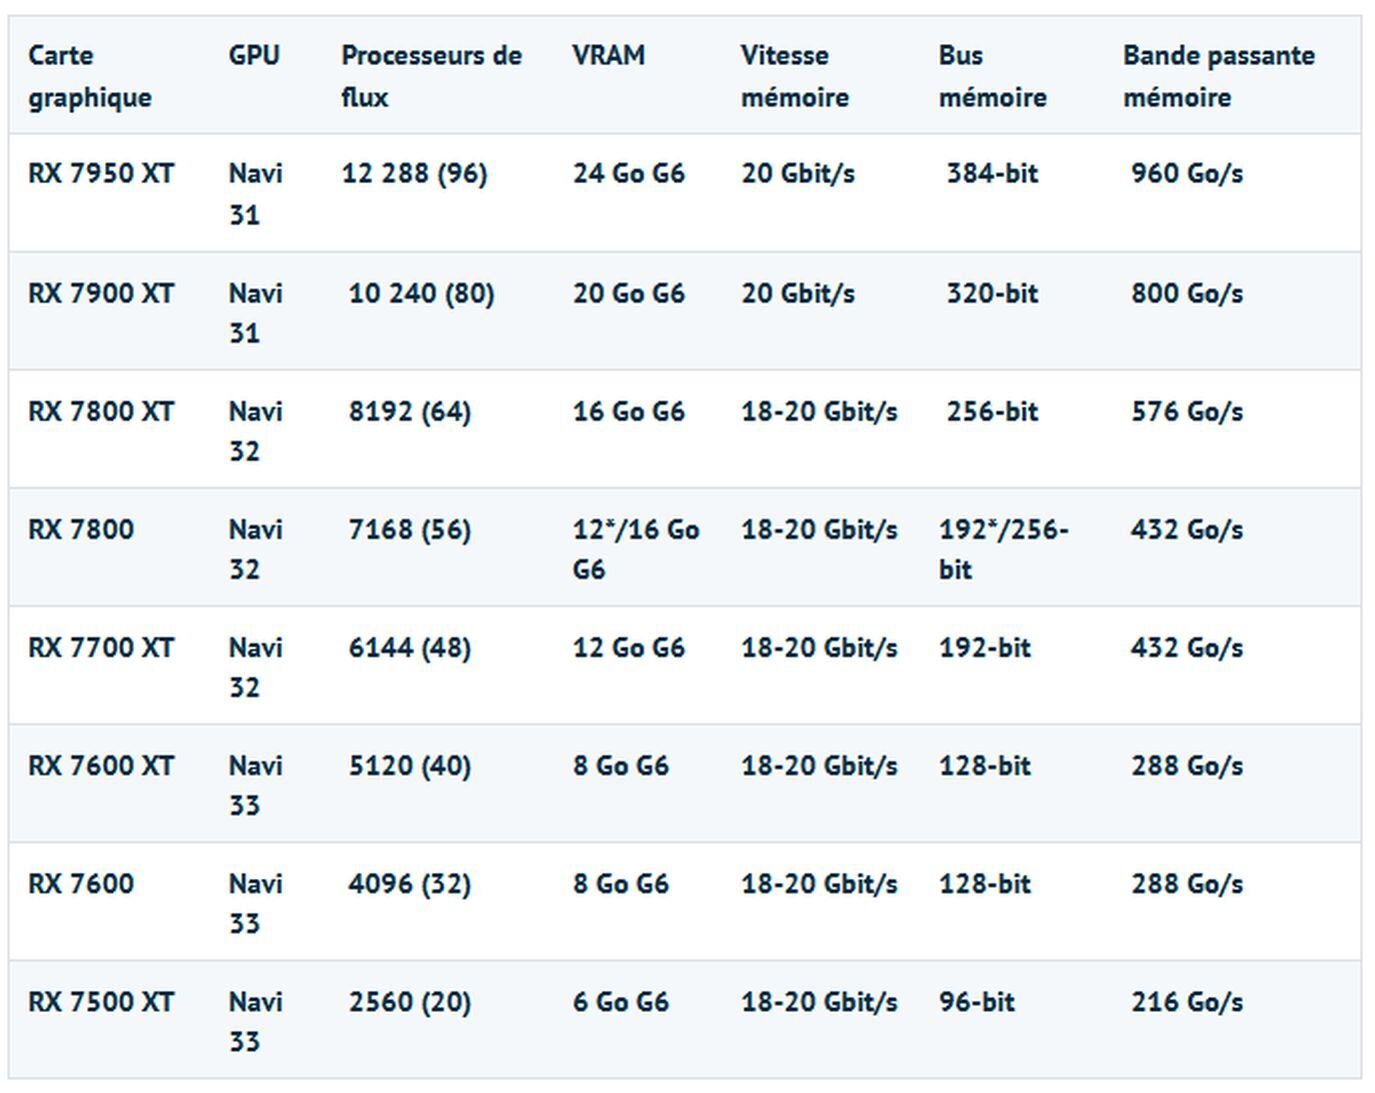Select the "2560 (20)" stream processors cell
This screenshot has width=1375, height=1093.
[x=409, y=1002]
